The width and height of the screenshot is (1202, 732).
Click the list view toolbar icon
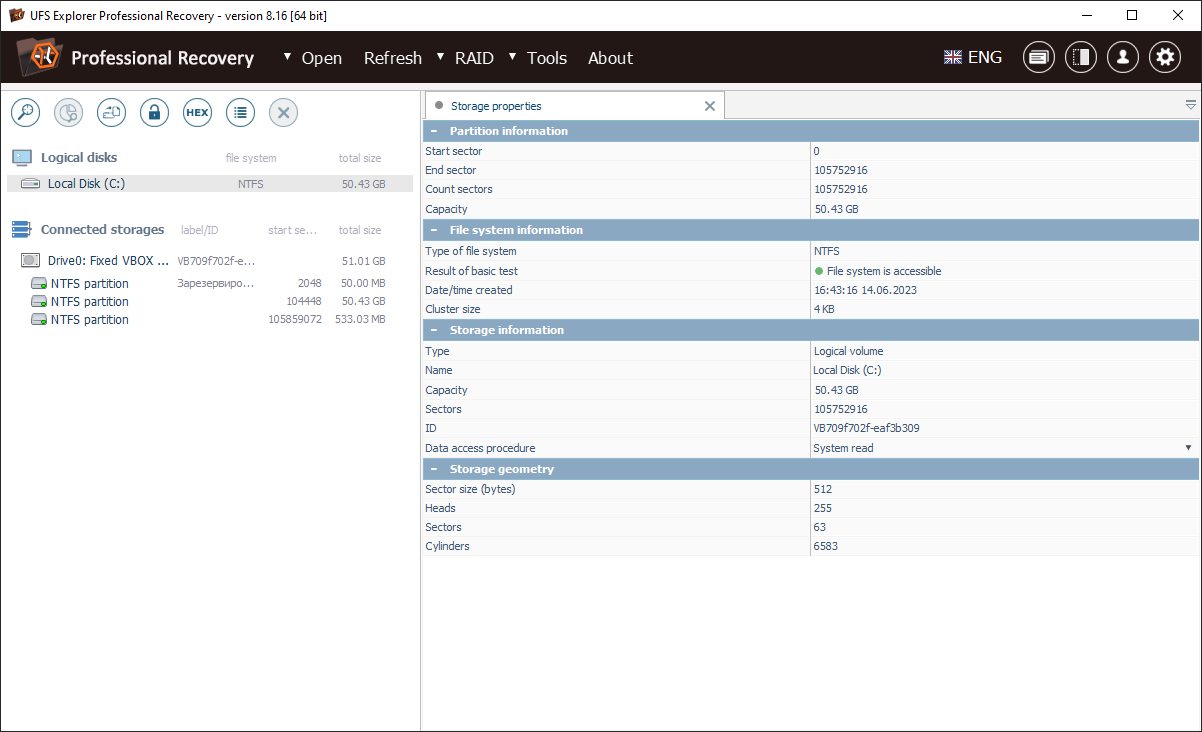[x=240, y=113]
